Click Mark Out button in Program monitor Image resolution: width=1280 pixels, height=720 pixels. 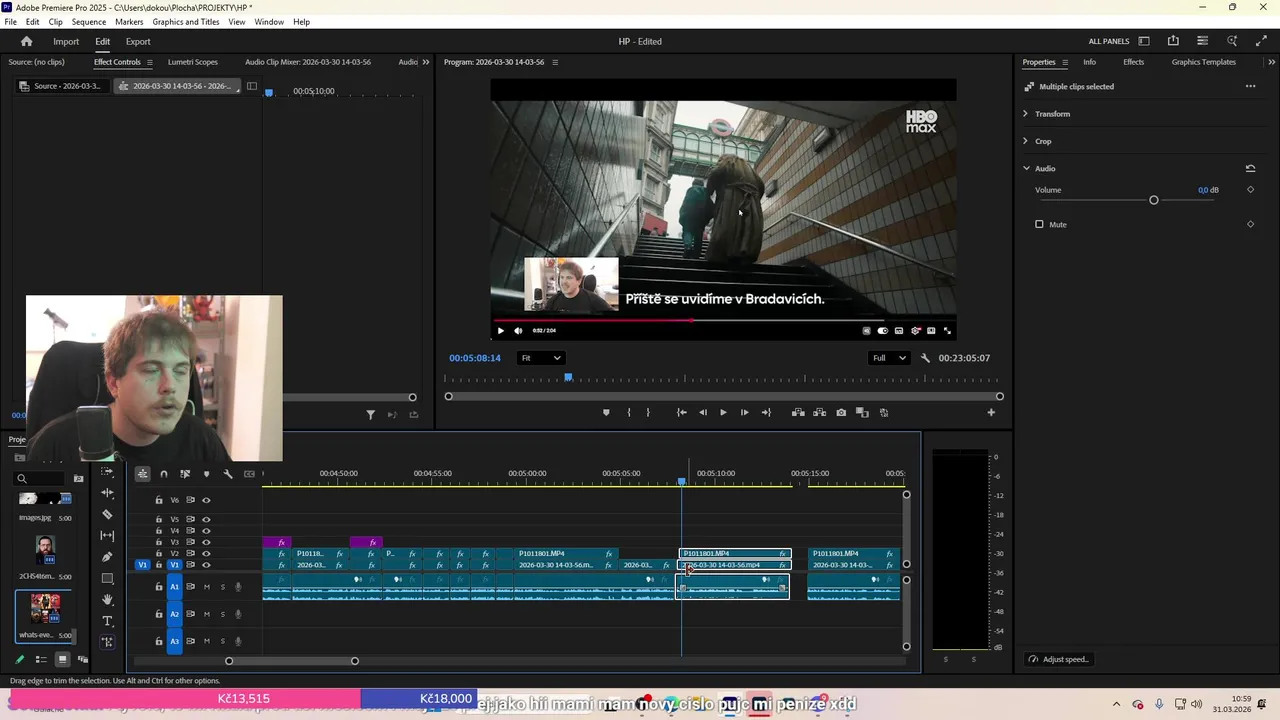[x=648, y=412]
